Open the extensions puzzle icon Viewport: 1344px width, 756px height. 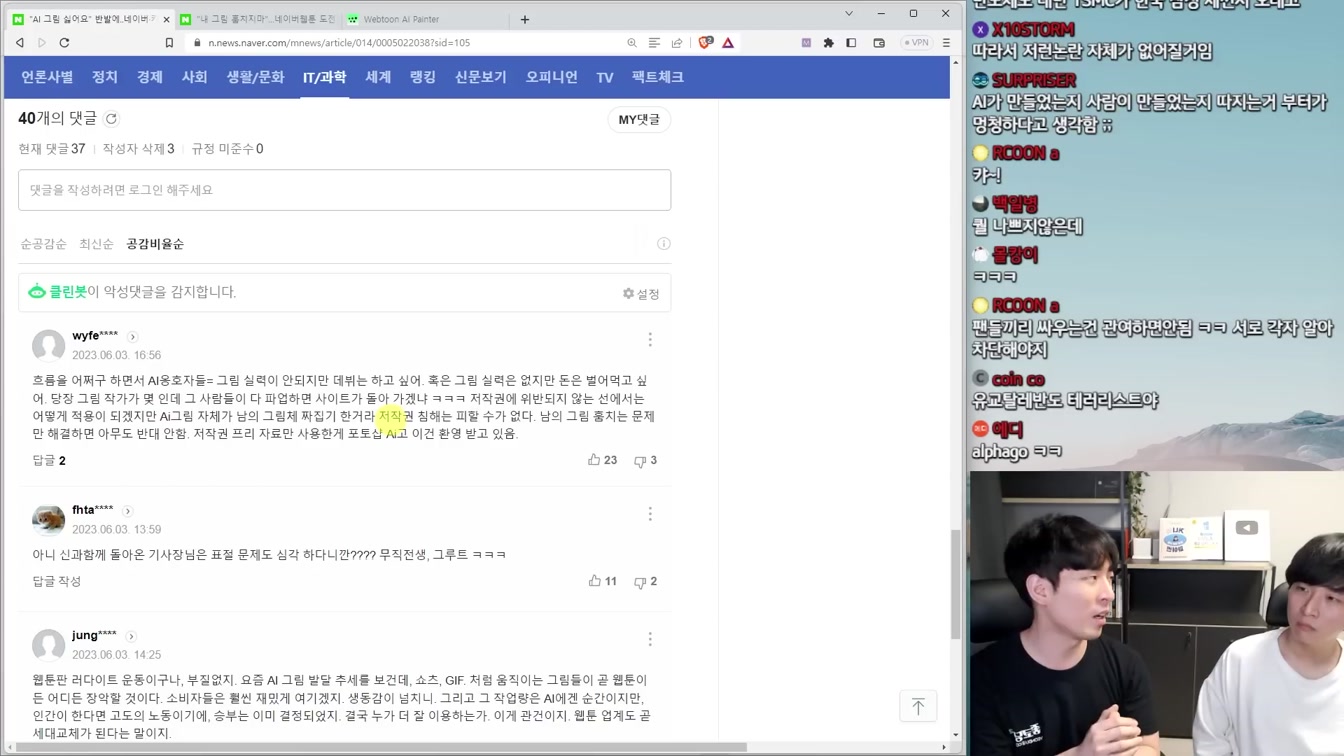point(828,43)
